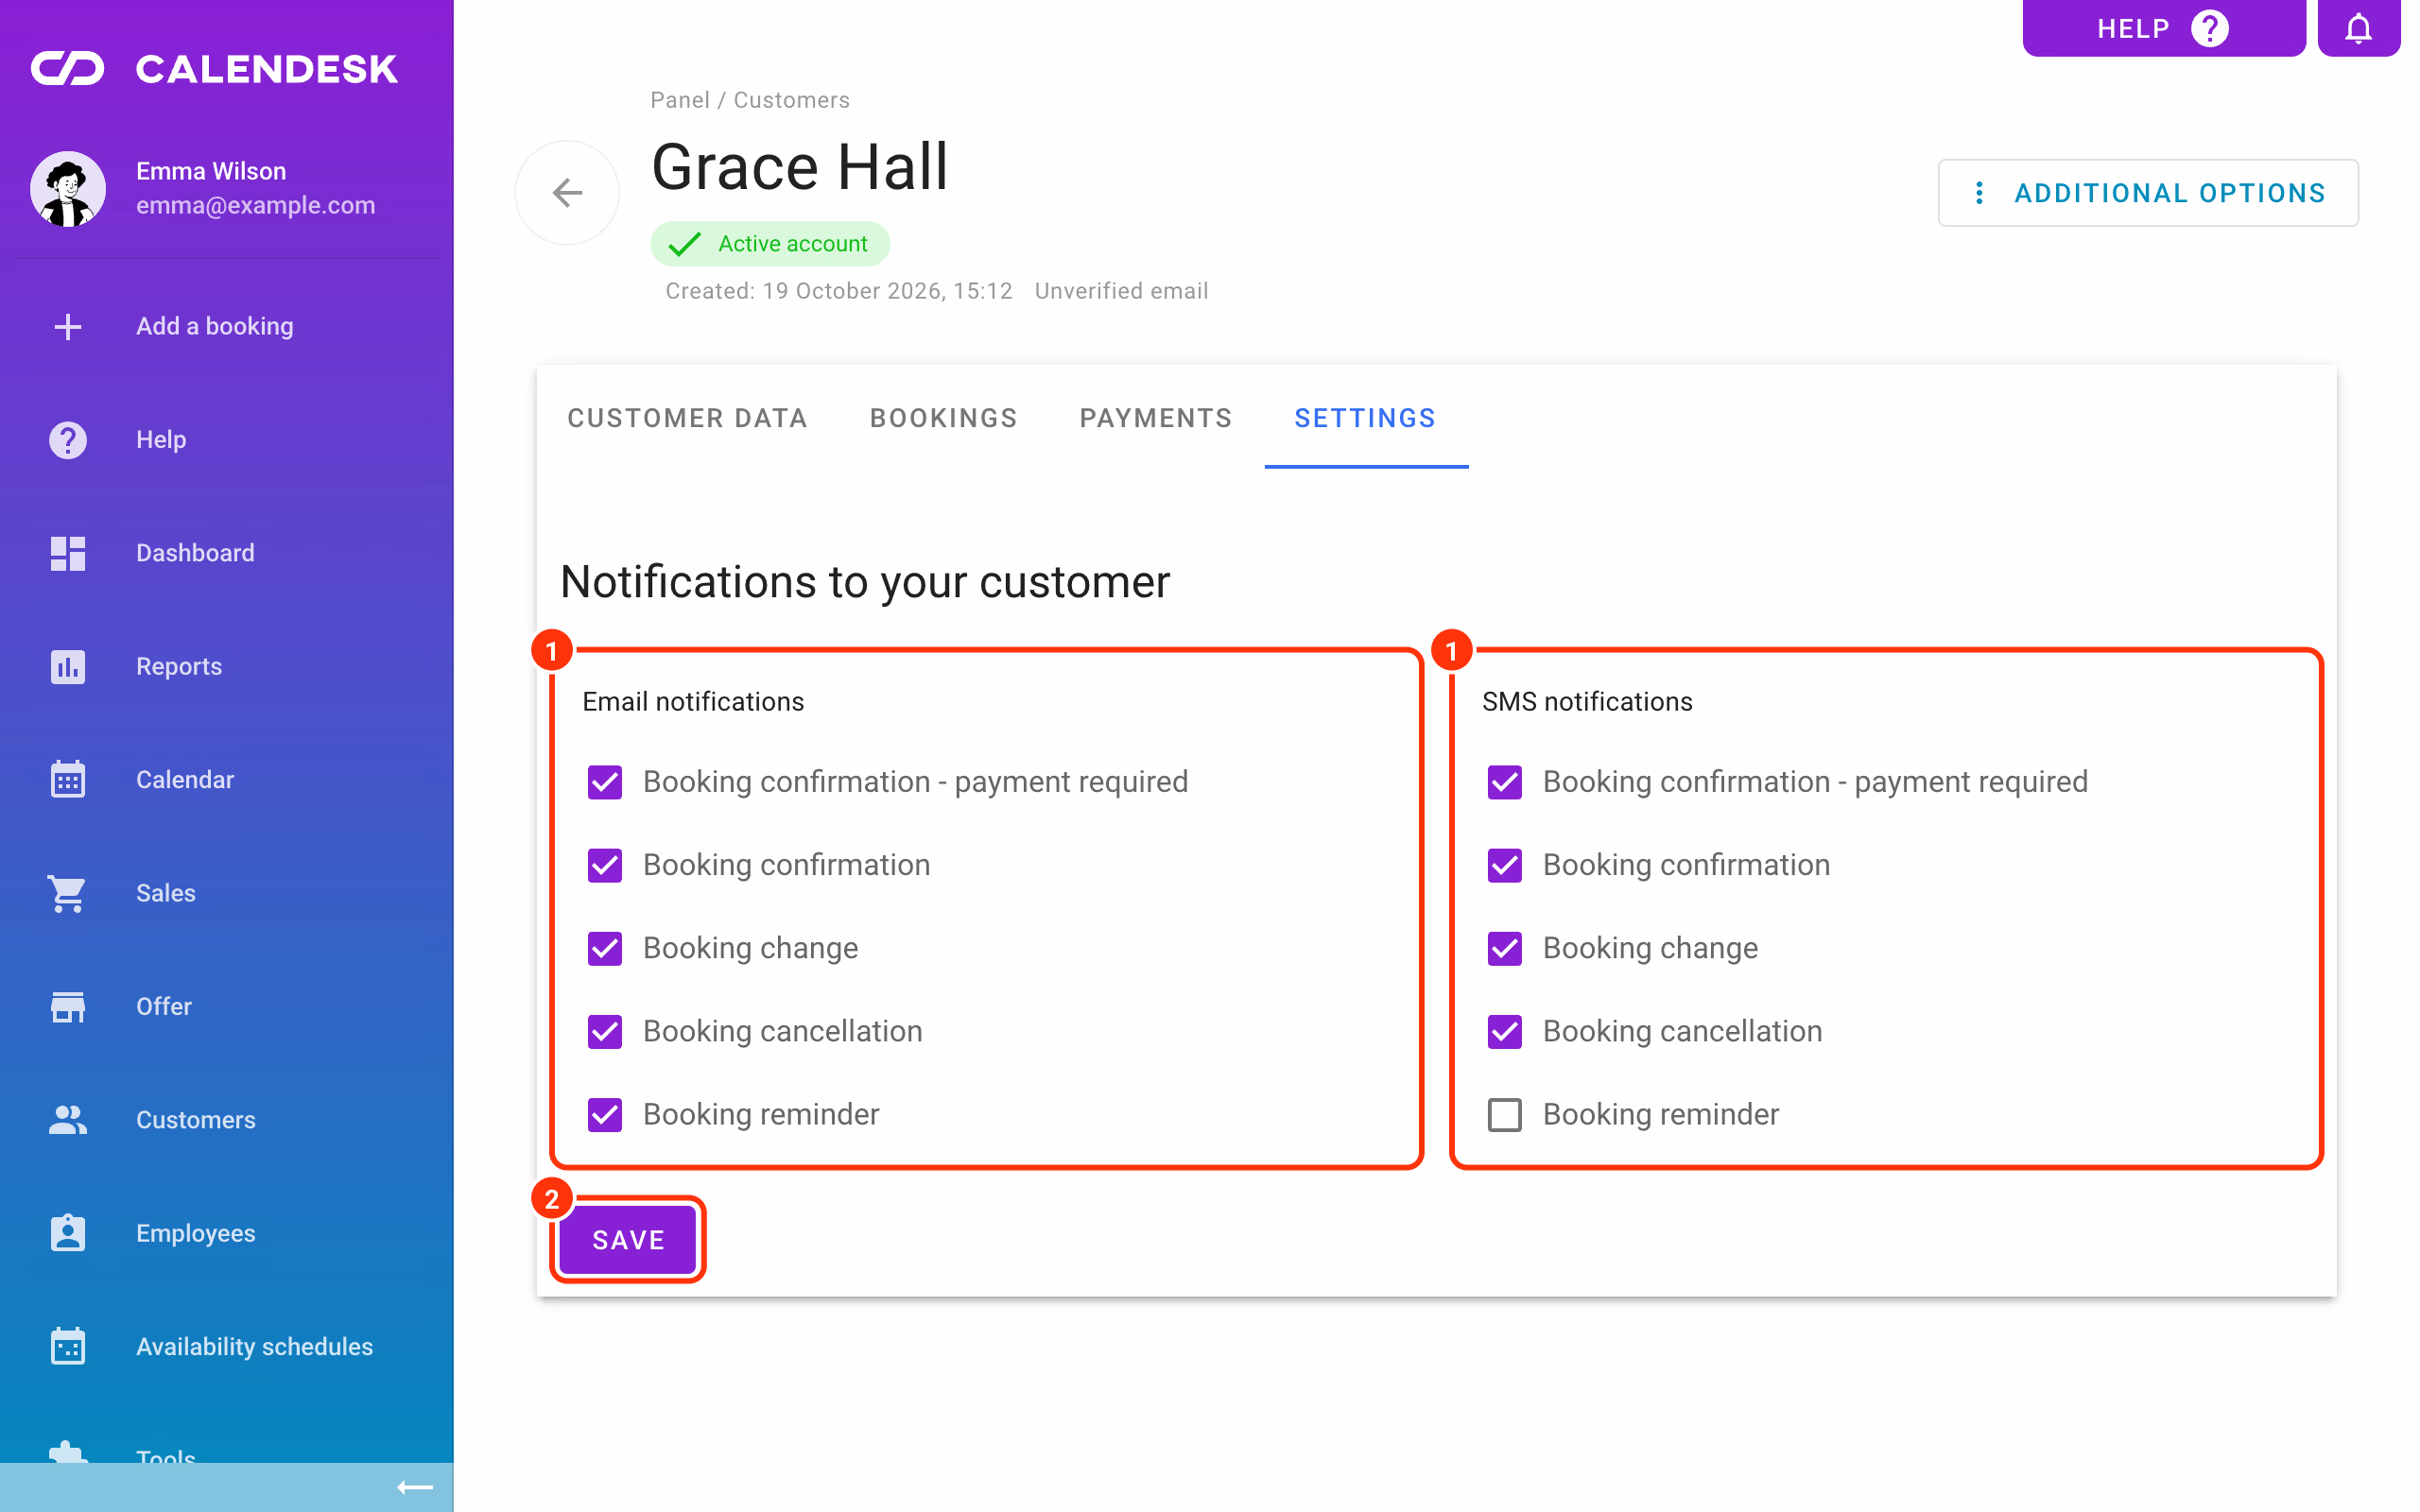Screen dimensions: 2420x1512
Task: Click the Email notifications heading
Action: [x=693, y=701]
